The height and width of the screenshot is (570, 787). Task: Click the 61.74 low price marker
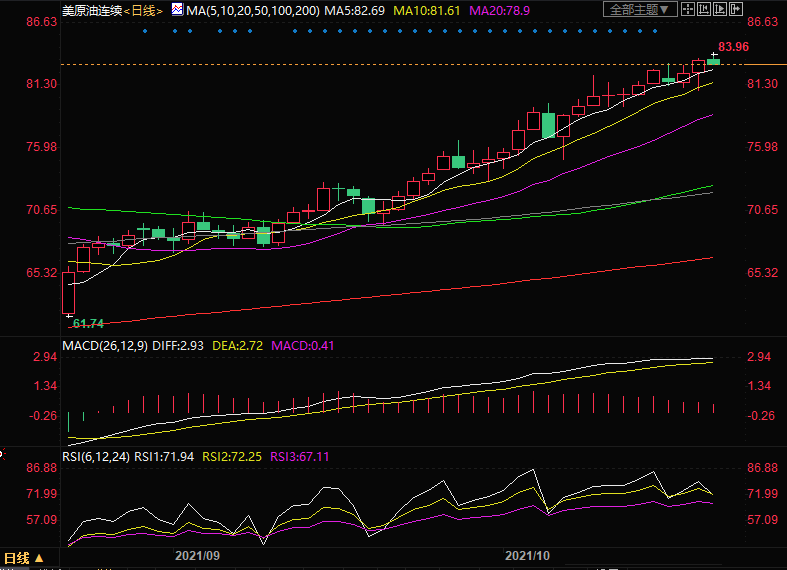click(x=88, y=323)
